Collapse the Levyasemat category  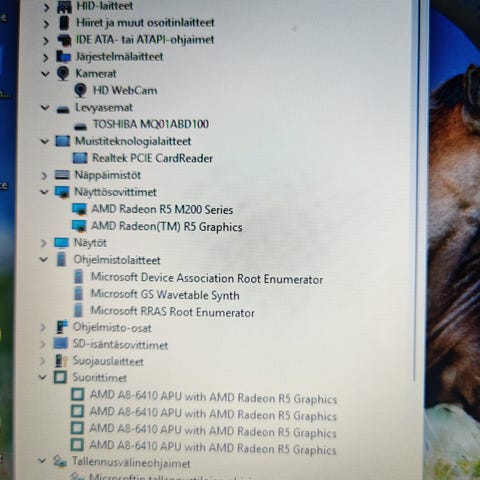click(x=45, y=108)
